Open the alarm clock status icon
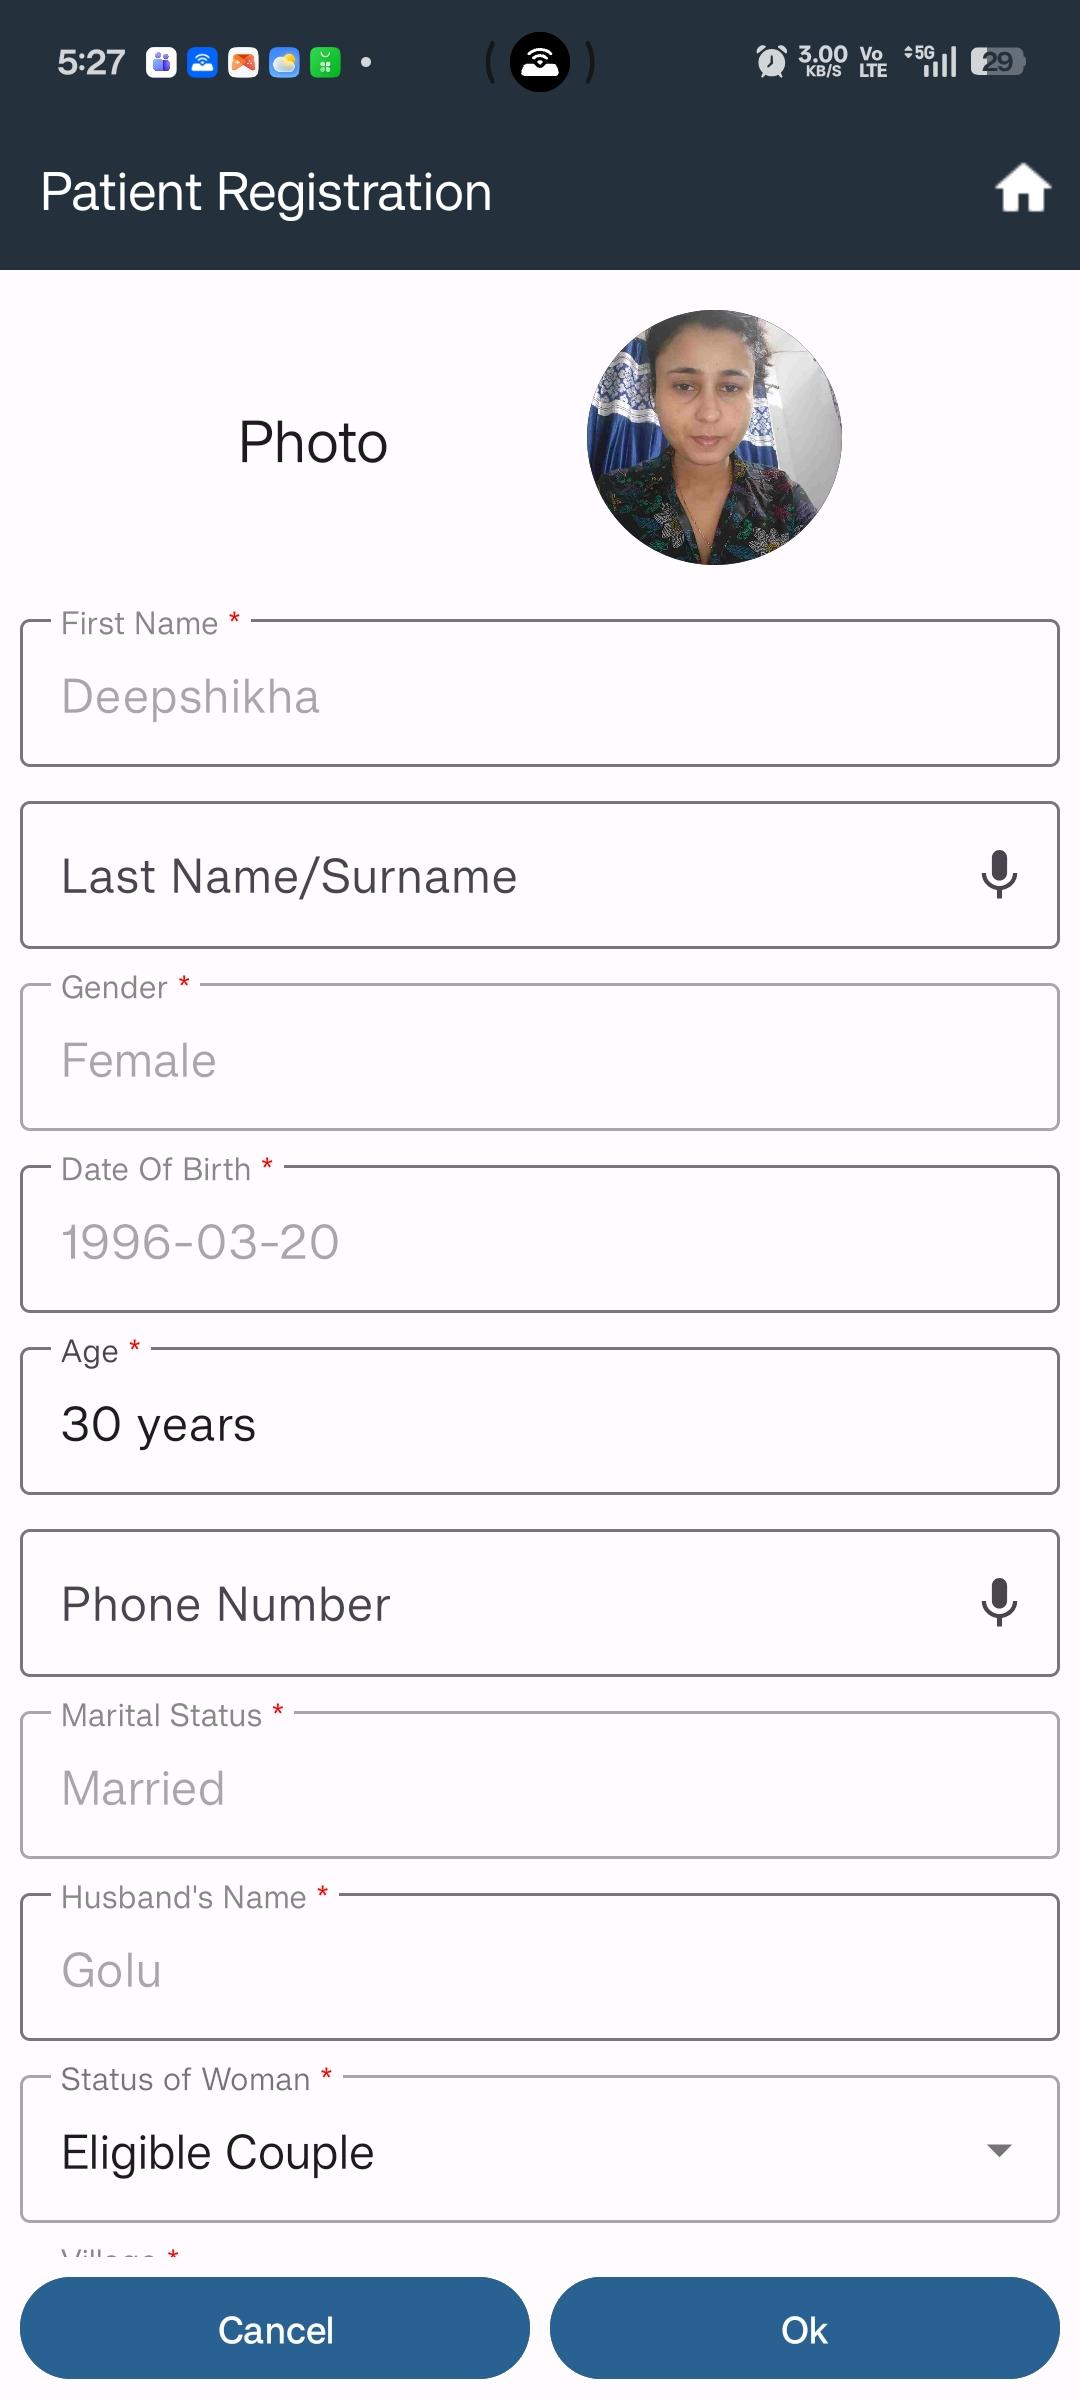Screen dimensions: 1080x2400 click(771, 62)
